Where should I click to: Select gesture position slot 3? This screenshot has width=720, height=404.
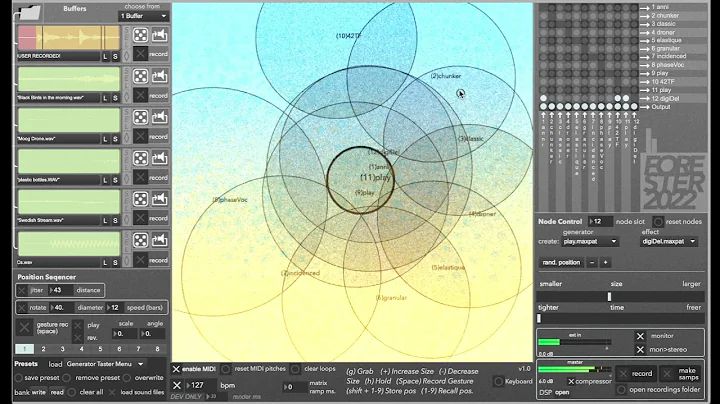[x=62, y=349]
